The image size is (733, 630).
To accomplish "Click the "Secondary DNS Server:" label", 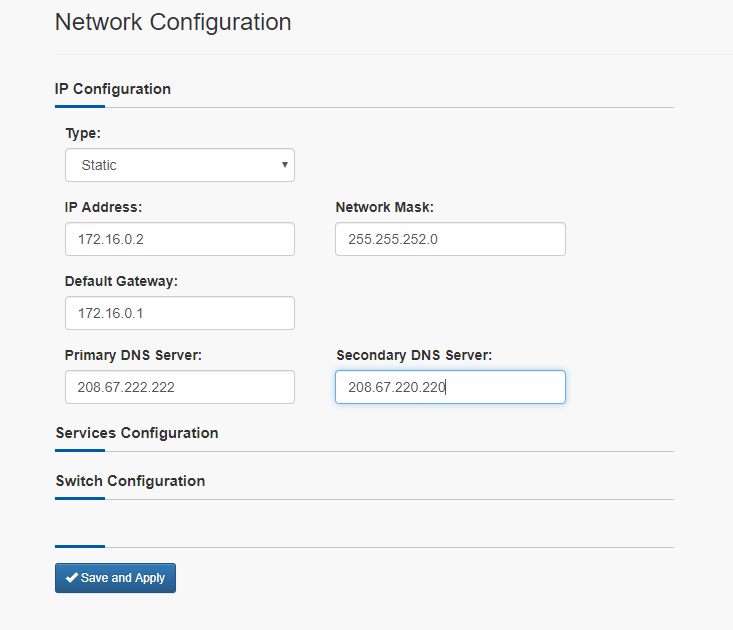I will (x=414, y=355).
